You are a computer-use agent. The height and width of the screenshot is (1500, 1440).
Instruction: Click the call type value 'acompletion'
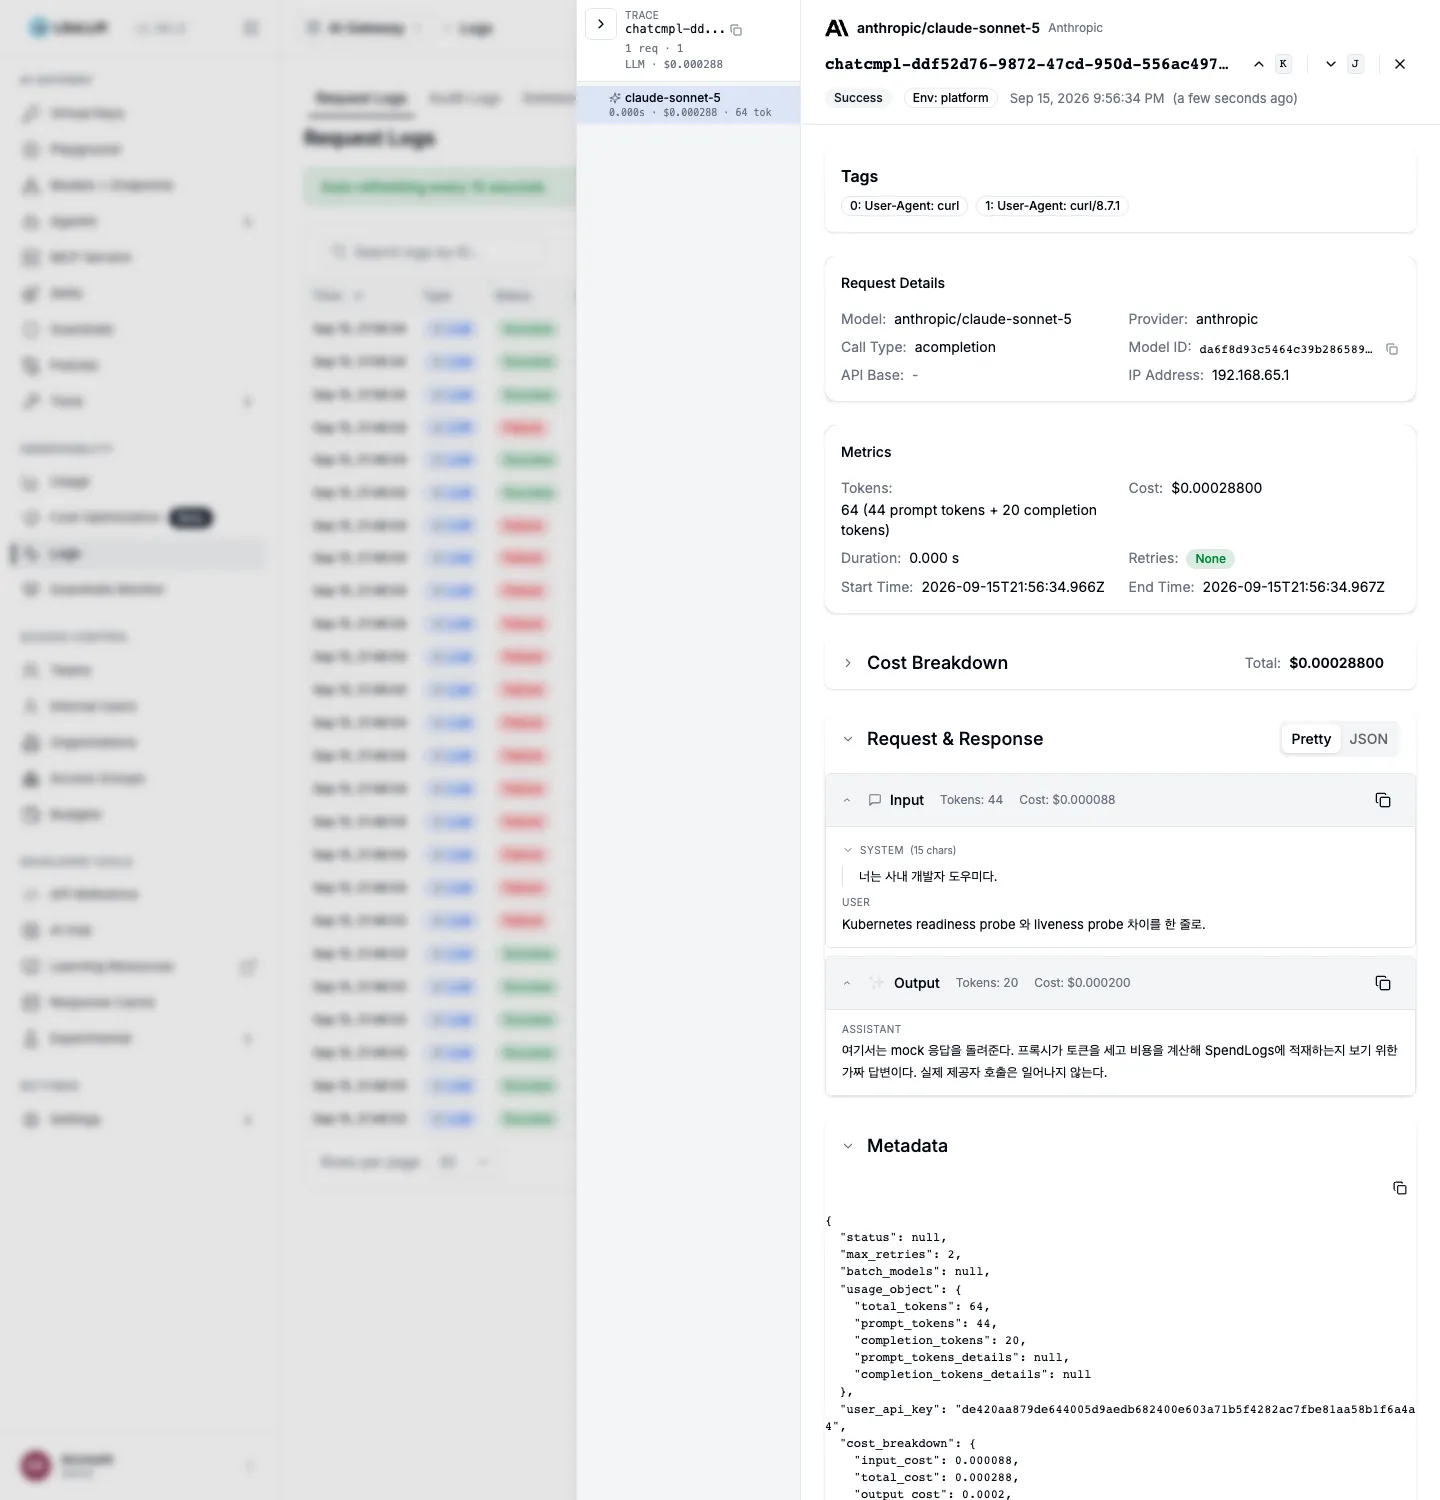tap(955, 347)
